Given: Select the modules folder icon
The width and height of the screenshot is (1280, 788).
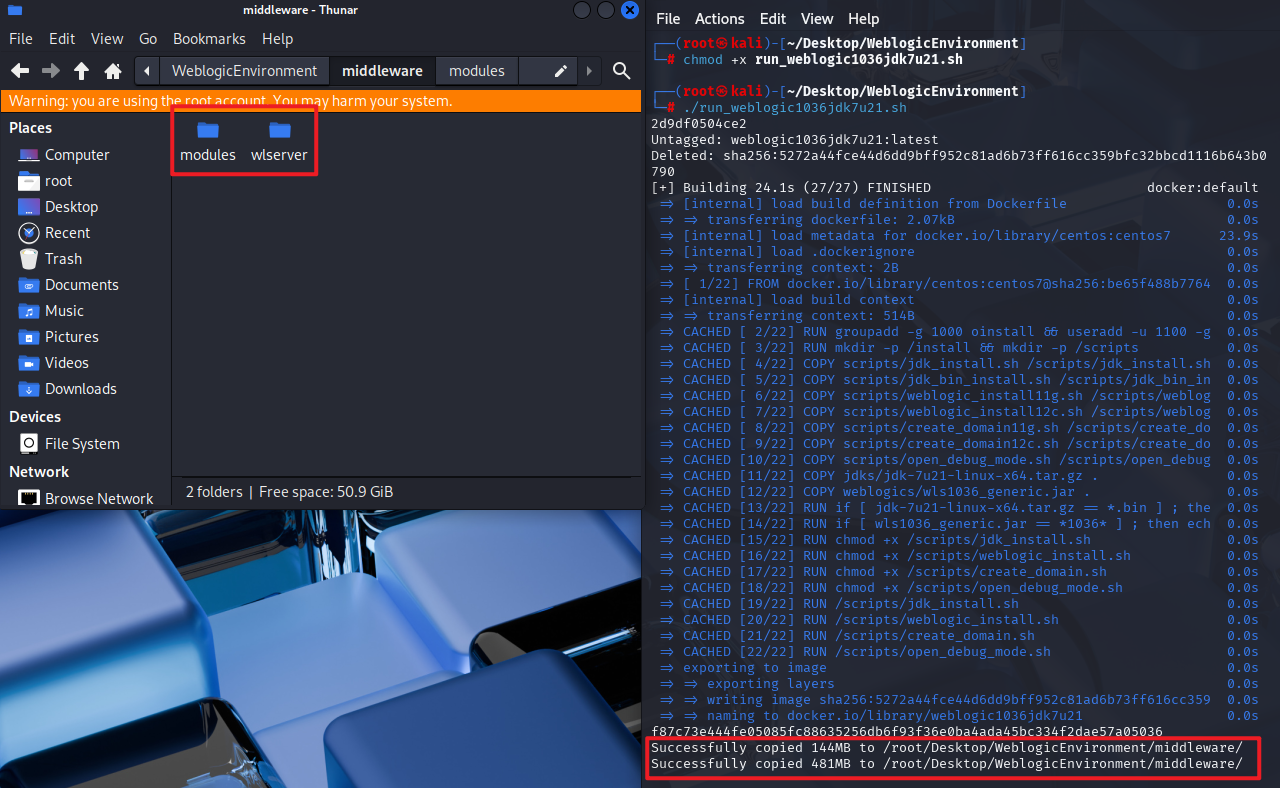Looking at the screenshot, I should point(208,130).
